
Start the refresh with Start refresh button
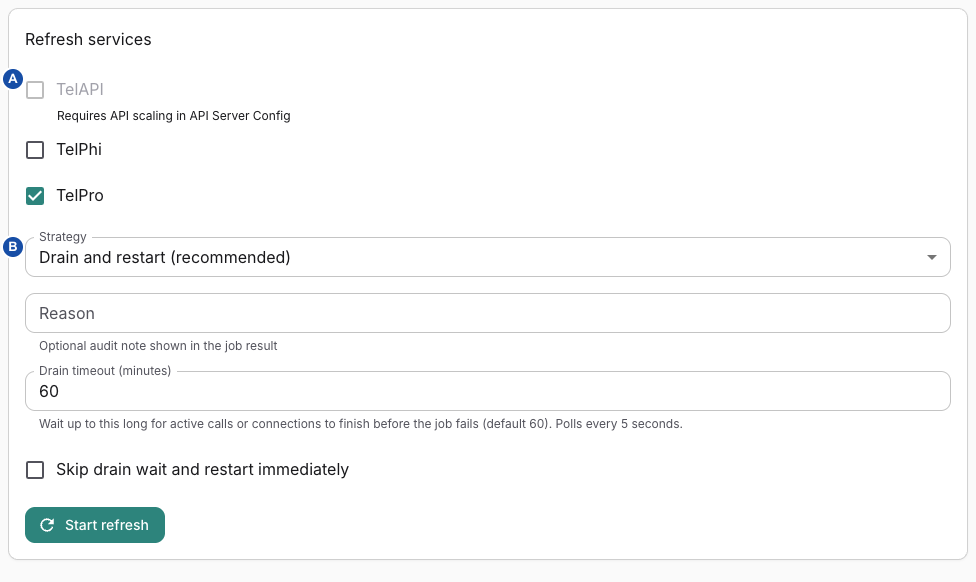95,525
